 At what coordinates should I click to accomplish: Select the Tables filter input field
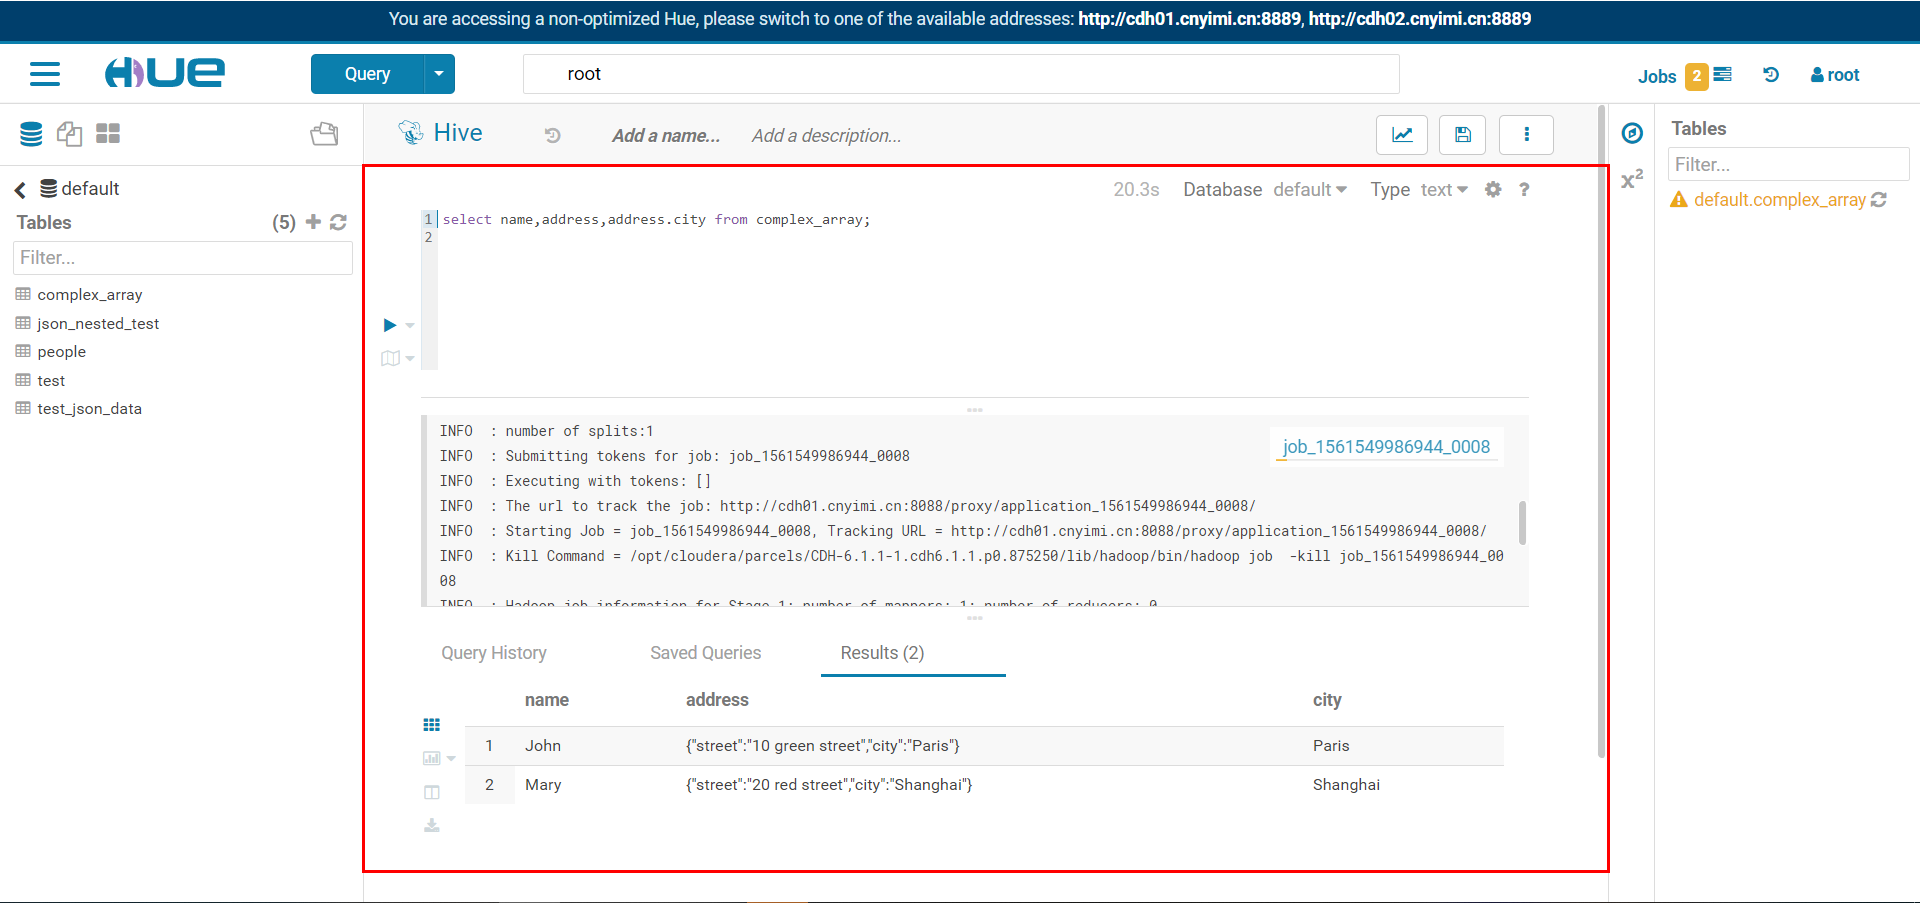pos(1788,164)
